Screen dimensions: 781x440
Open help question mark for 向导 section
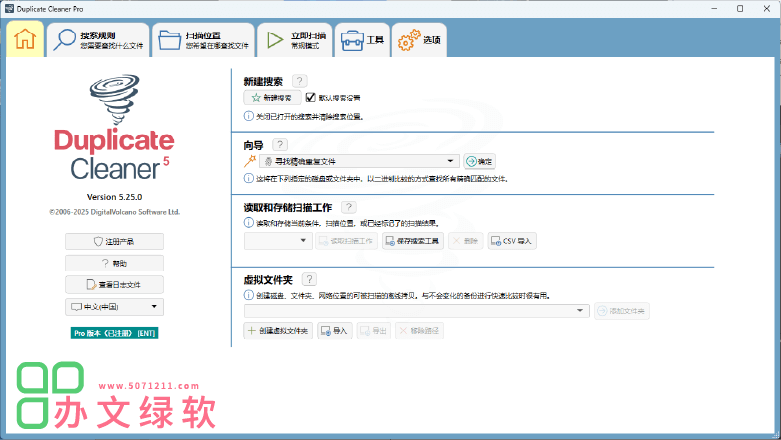[x=280, y=145]
